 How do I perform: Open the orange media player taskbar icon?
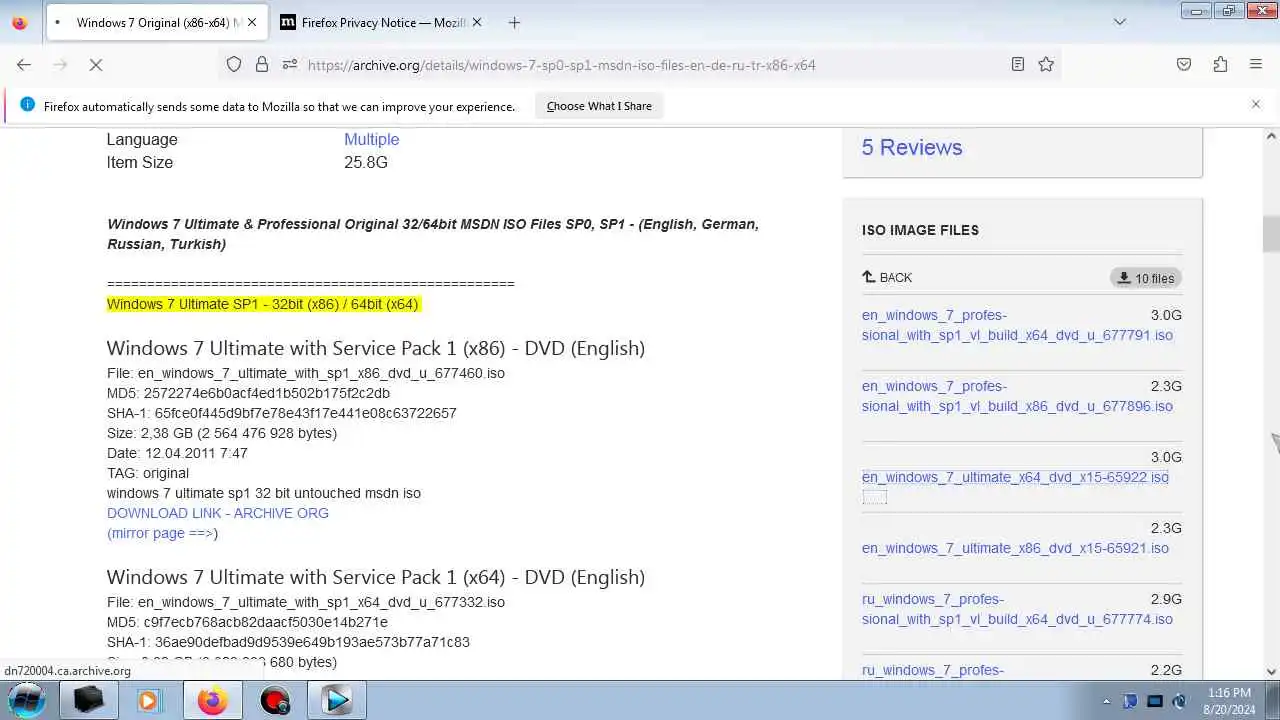149,700
